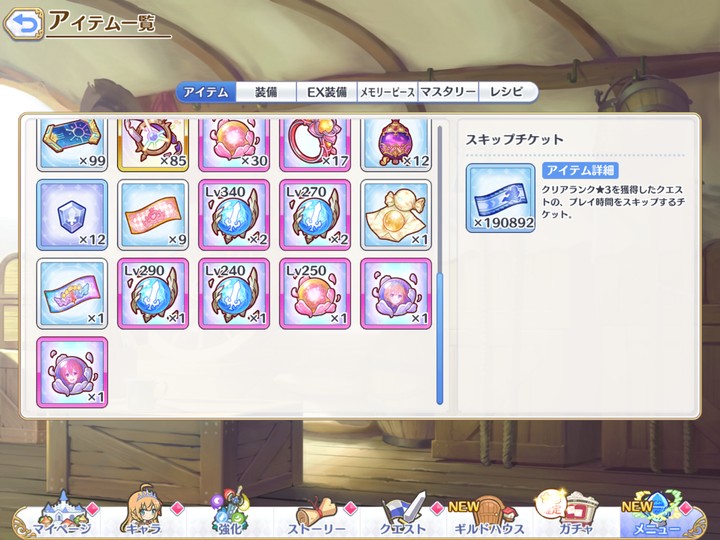720x540 pixels.
Task: Click the skip ticket ×190892 thumbnail
Action: coord(501,198)
